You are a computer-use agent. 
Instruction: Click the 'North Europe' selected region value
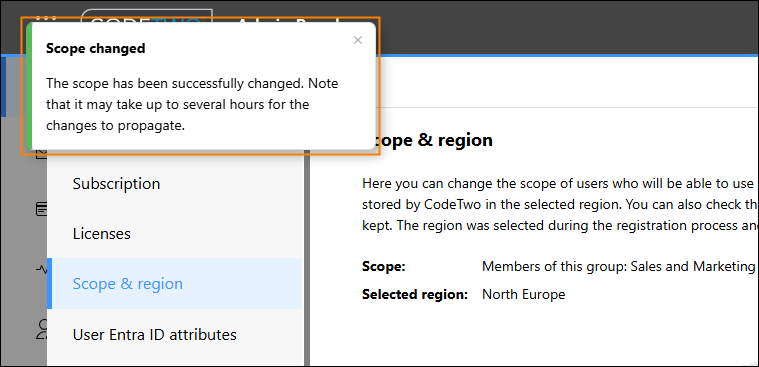[523, 294]
